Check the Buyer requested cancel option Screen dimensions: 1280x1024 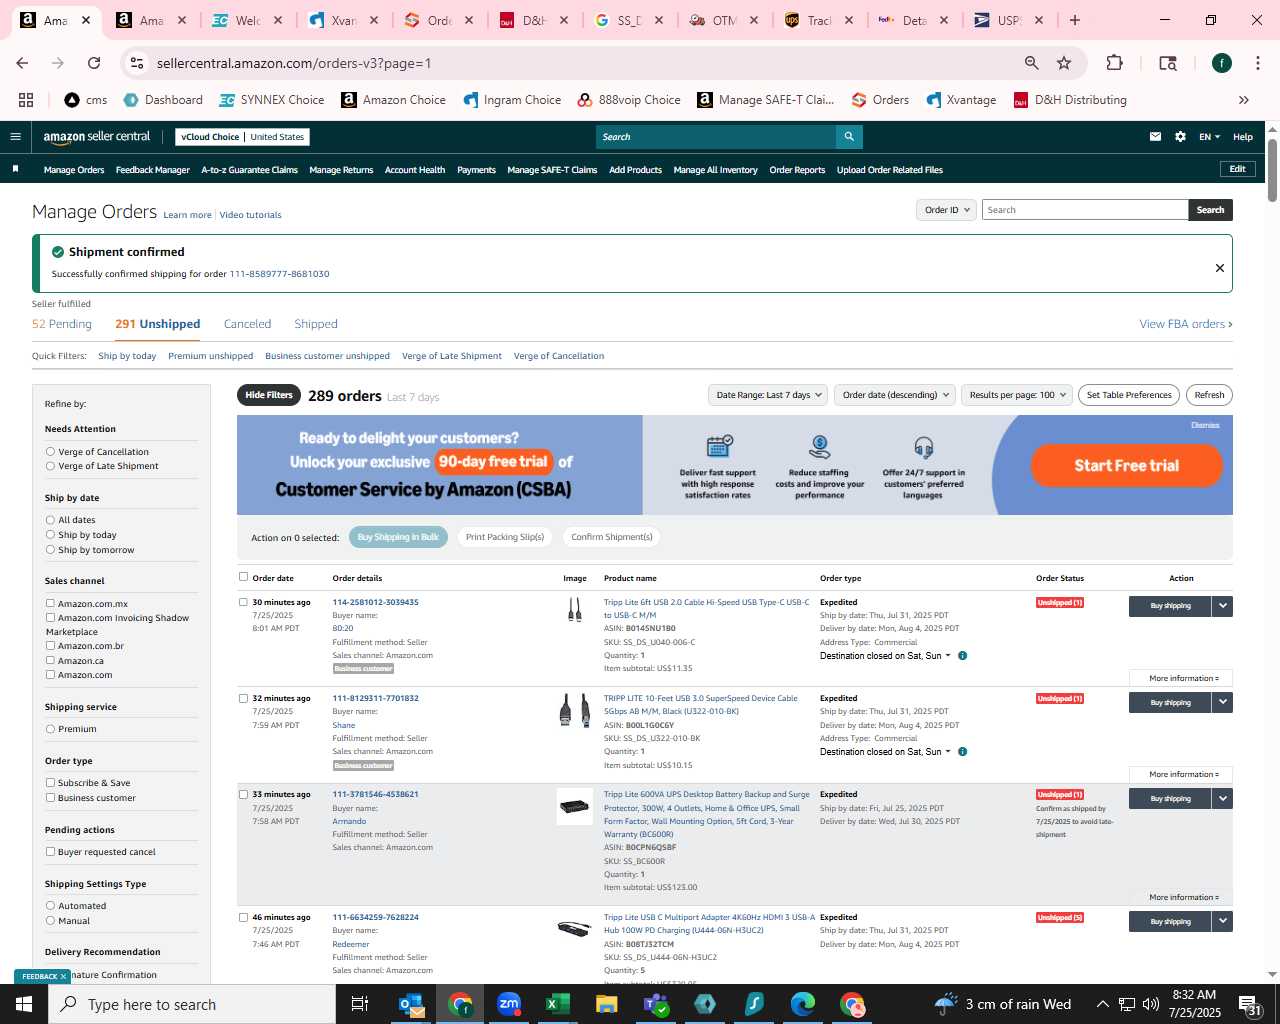click(x=50, y=852)
